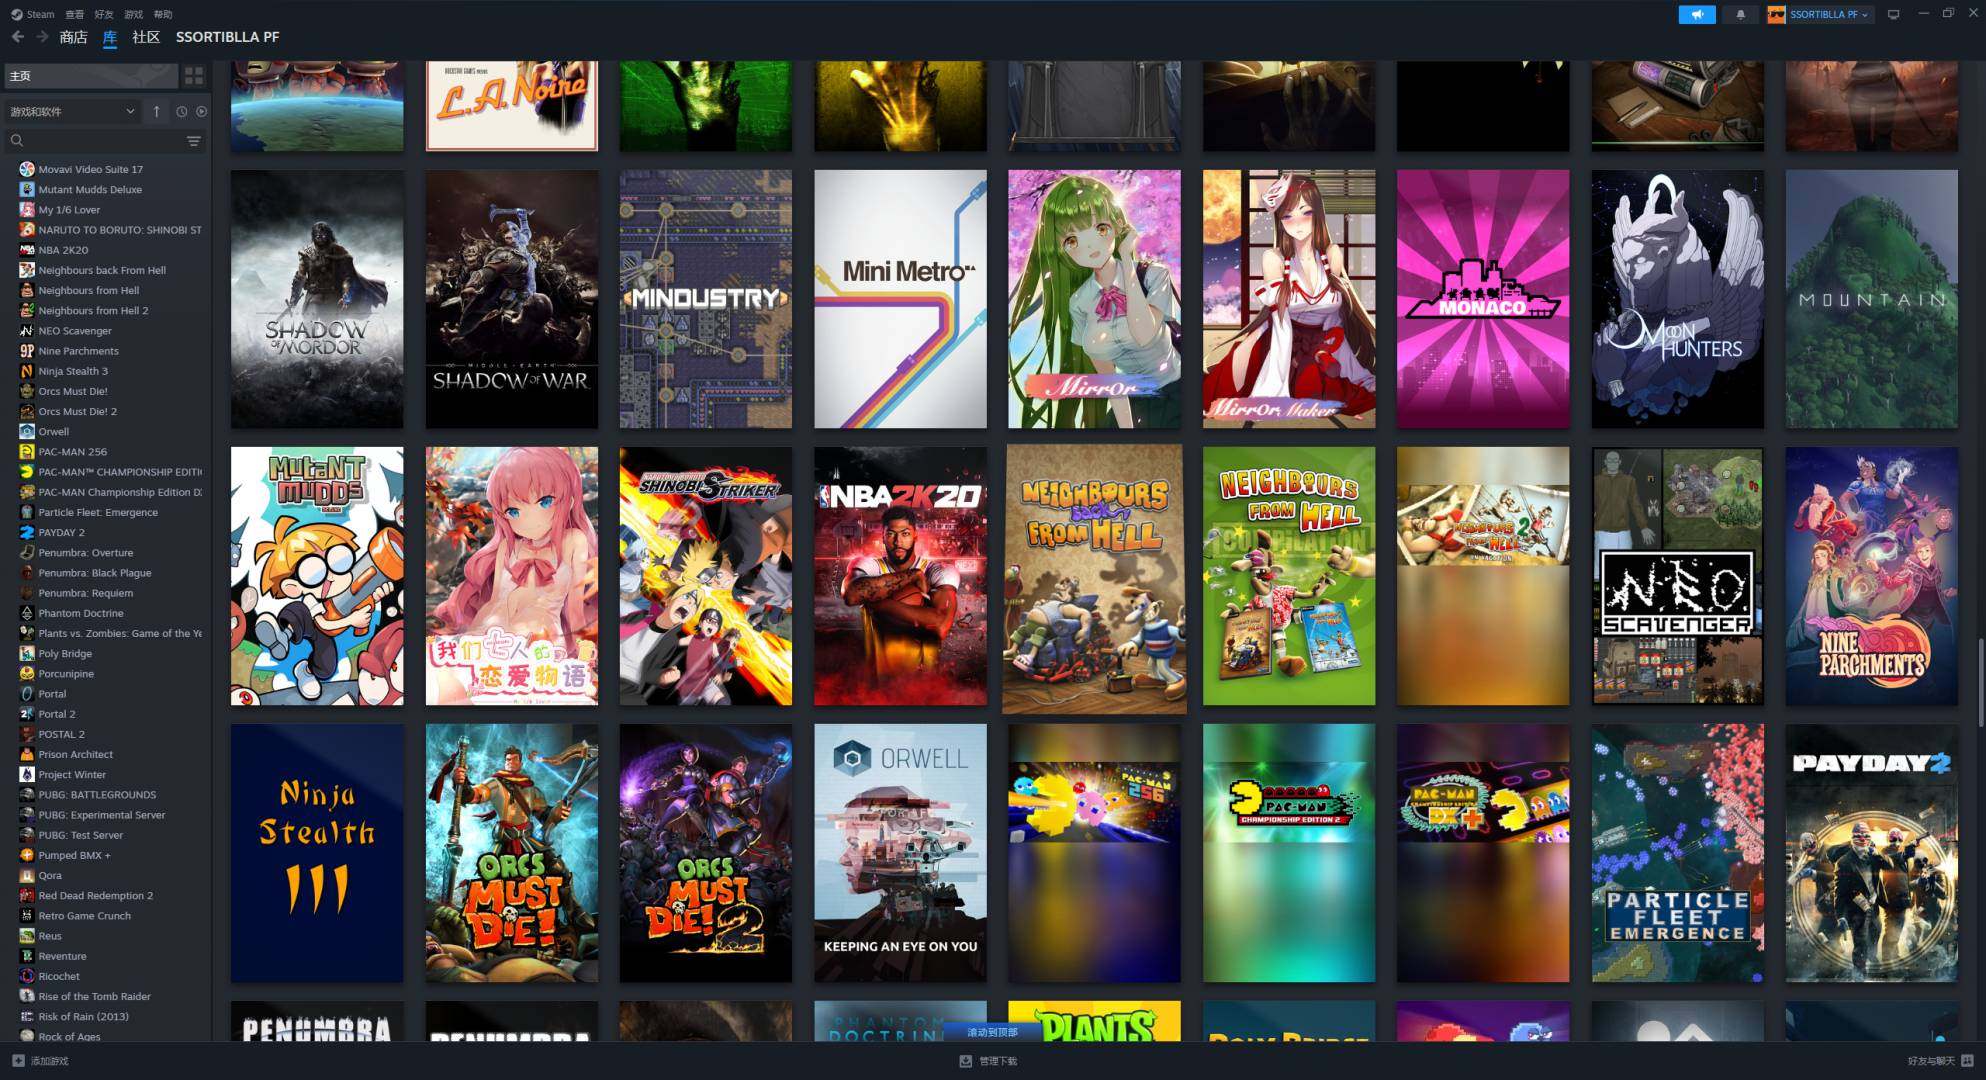Click the library vertical scrollbar thumb

[1980, 683]
